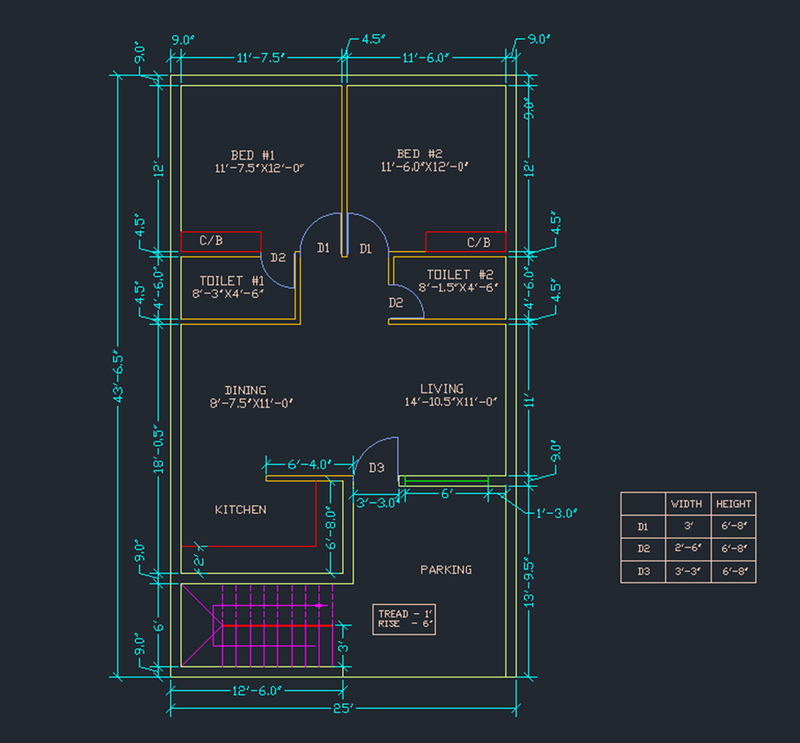Screen dimensions: 800x743
Task: Select the 8'-1.5"X4'-6" size text
Action: click(x=458, y=288)
